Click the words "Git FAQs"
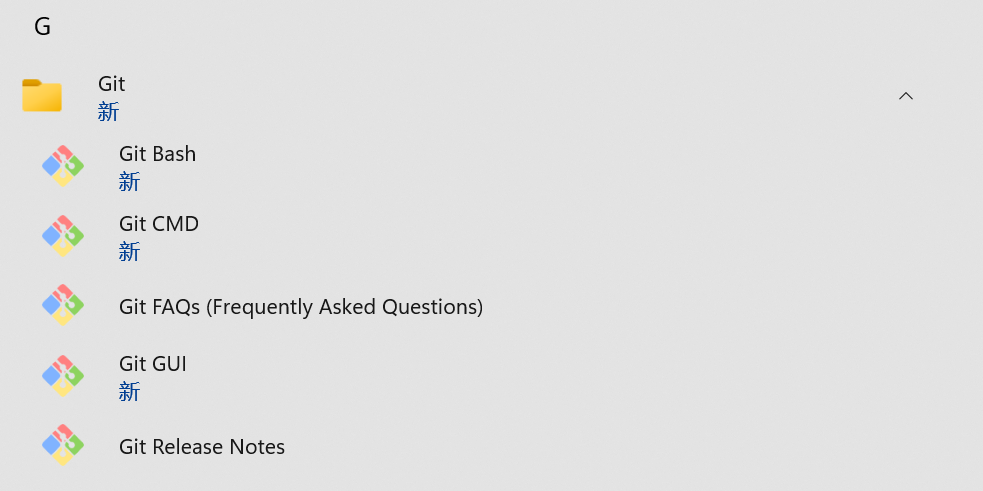The width and height of the screenshot is (983, 491). pyautogui.click(x=160, y=307)
